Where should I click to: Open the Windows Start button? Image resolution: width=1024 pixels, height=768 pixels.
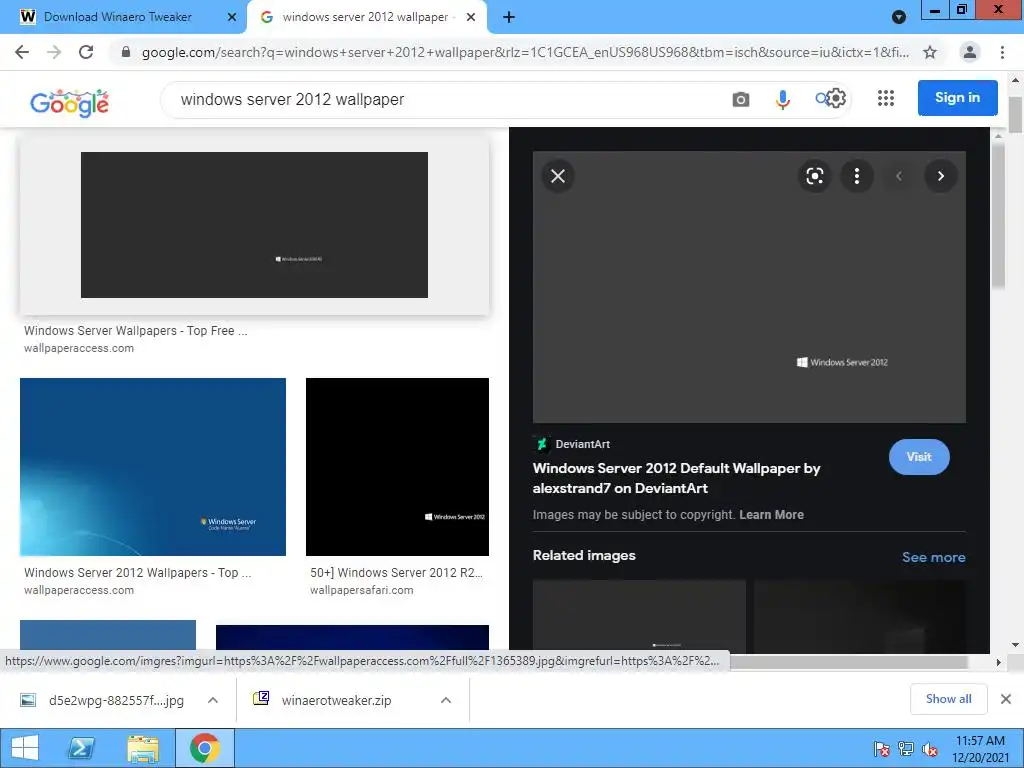25,748
